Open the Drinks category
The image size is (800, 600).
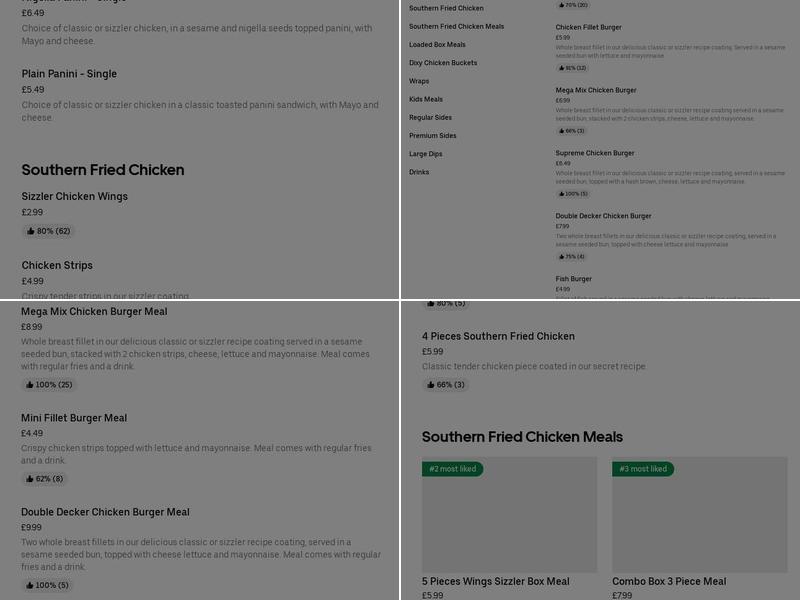click(419, 172)
